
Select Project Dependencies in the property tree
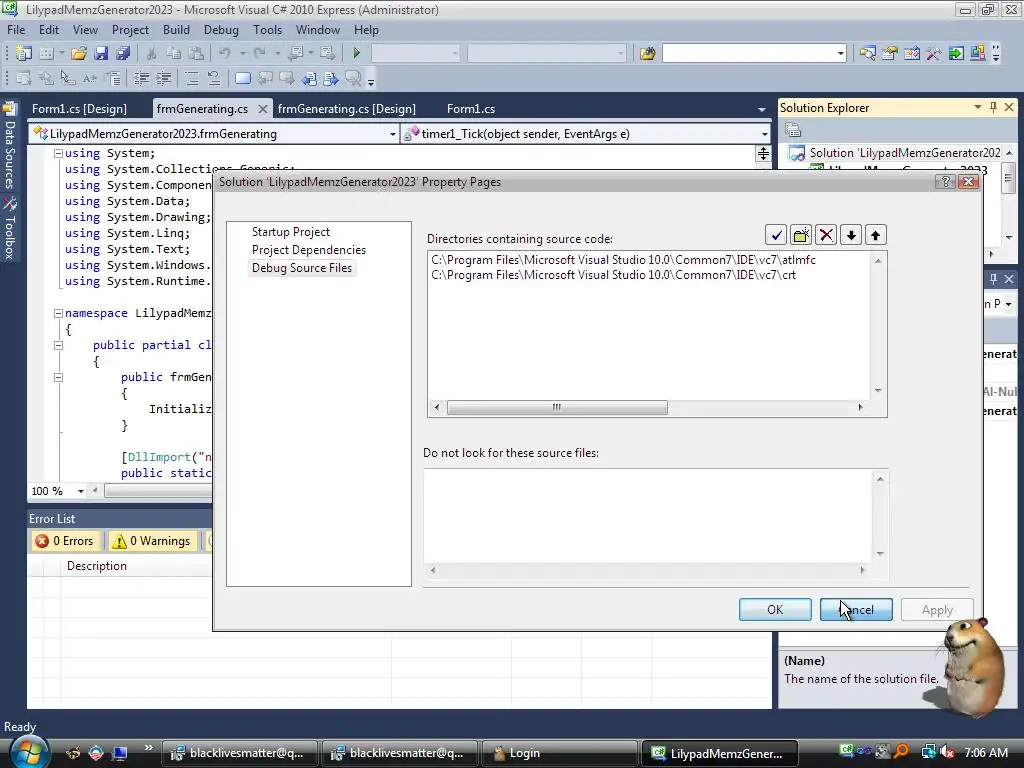pyautogui.click(x=309, y=250)
